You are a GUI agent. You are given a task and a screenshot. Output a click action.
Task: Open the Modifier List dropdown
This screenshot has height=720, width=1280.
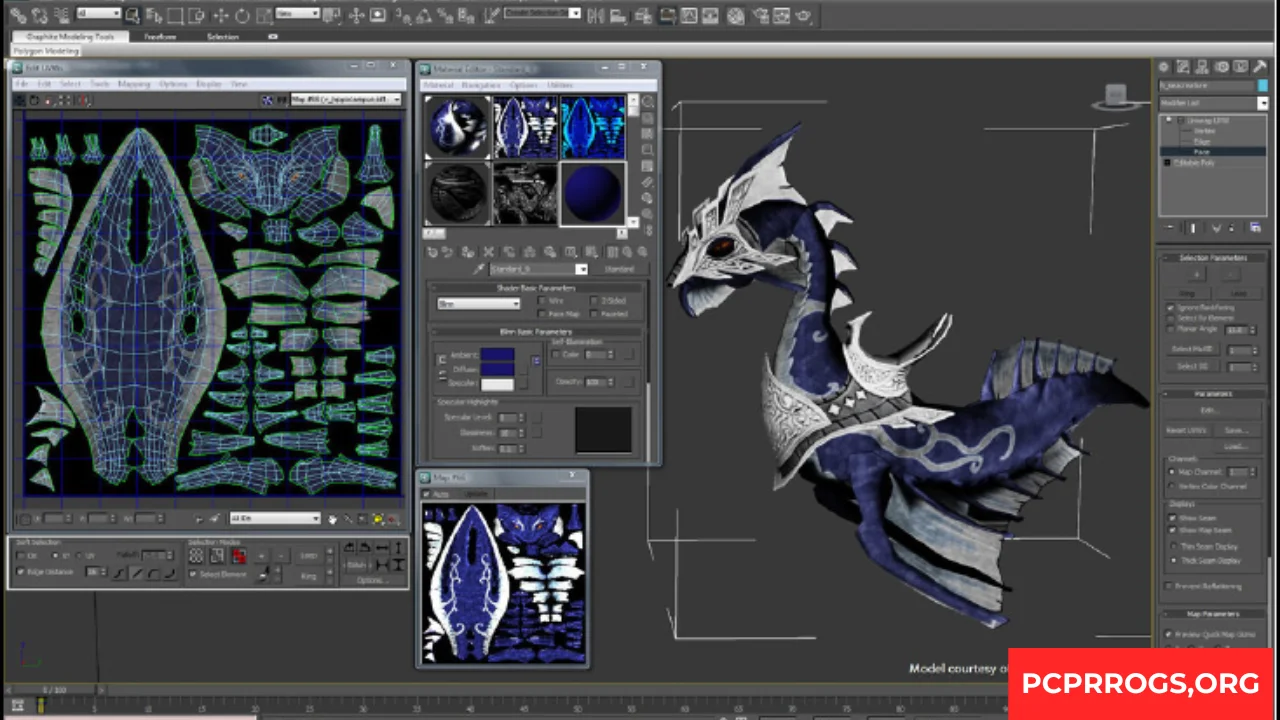[1213, 103]
